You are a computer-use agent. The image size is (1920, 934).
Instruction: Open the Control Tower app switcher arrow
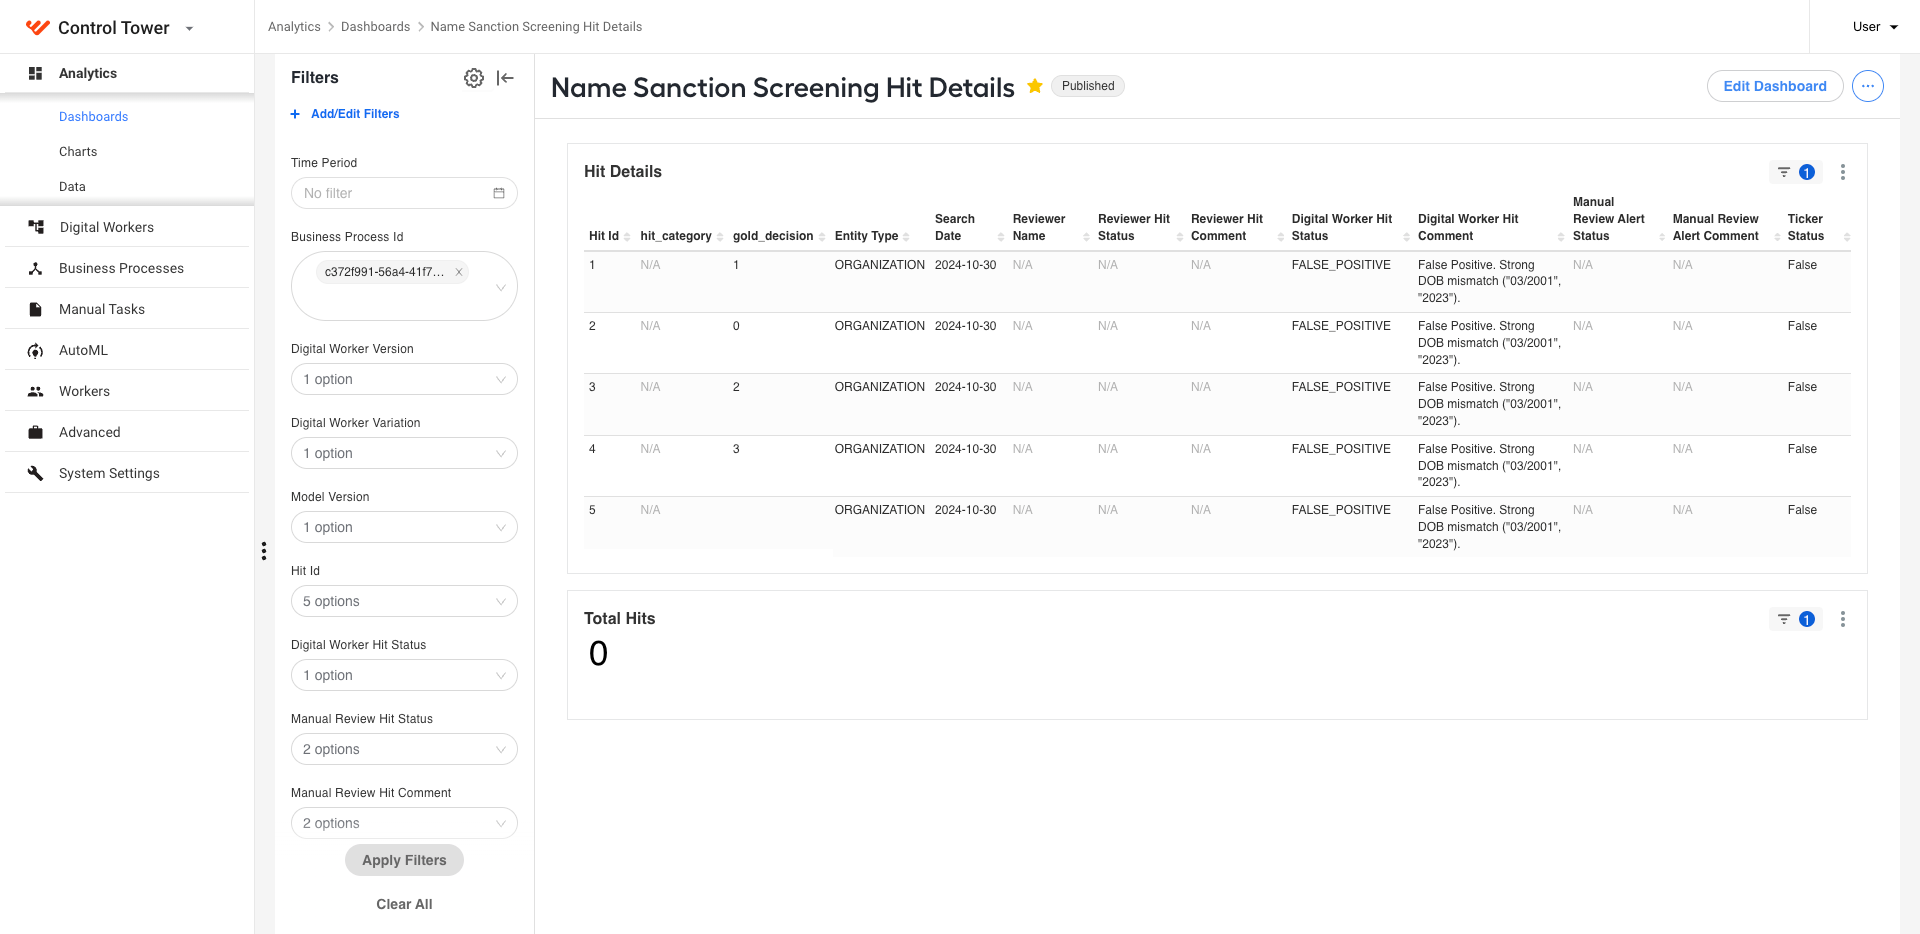pyautogui.click(x=190, y=28)
